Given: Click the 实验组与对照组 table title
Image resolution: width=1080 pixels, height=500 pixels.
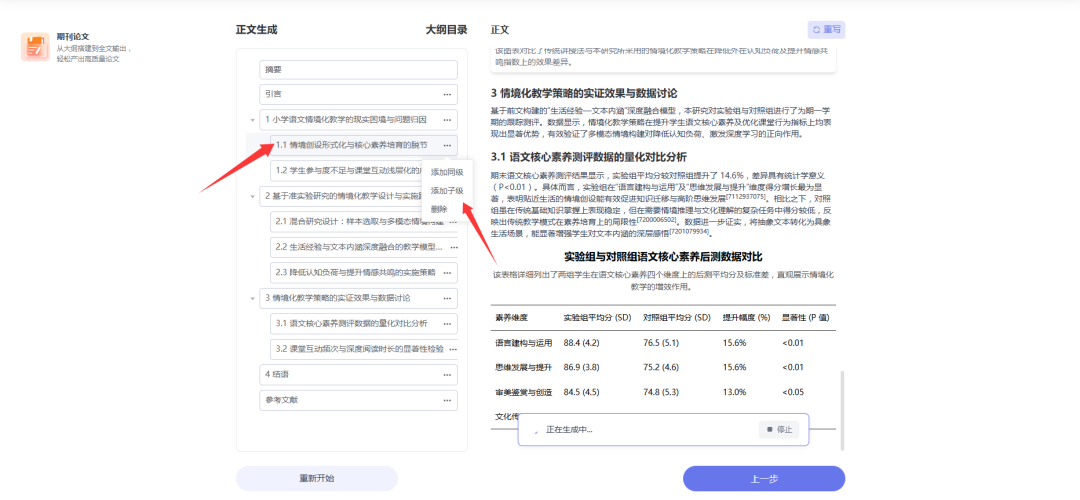Looking at the screenshot, I should 663,257.
